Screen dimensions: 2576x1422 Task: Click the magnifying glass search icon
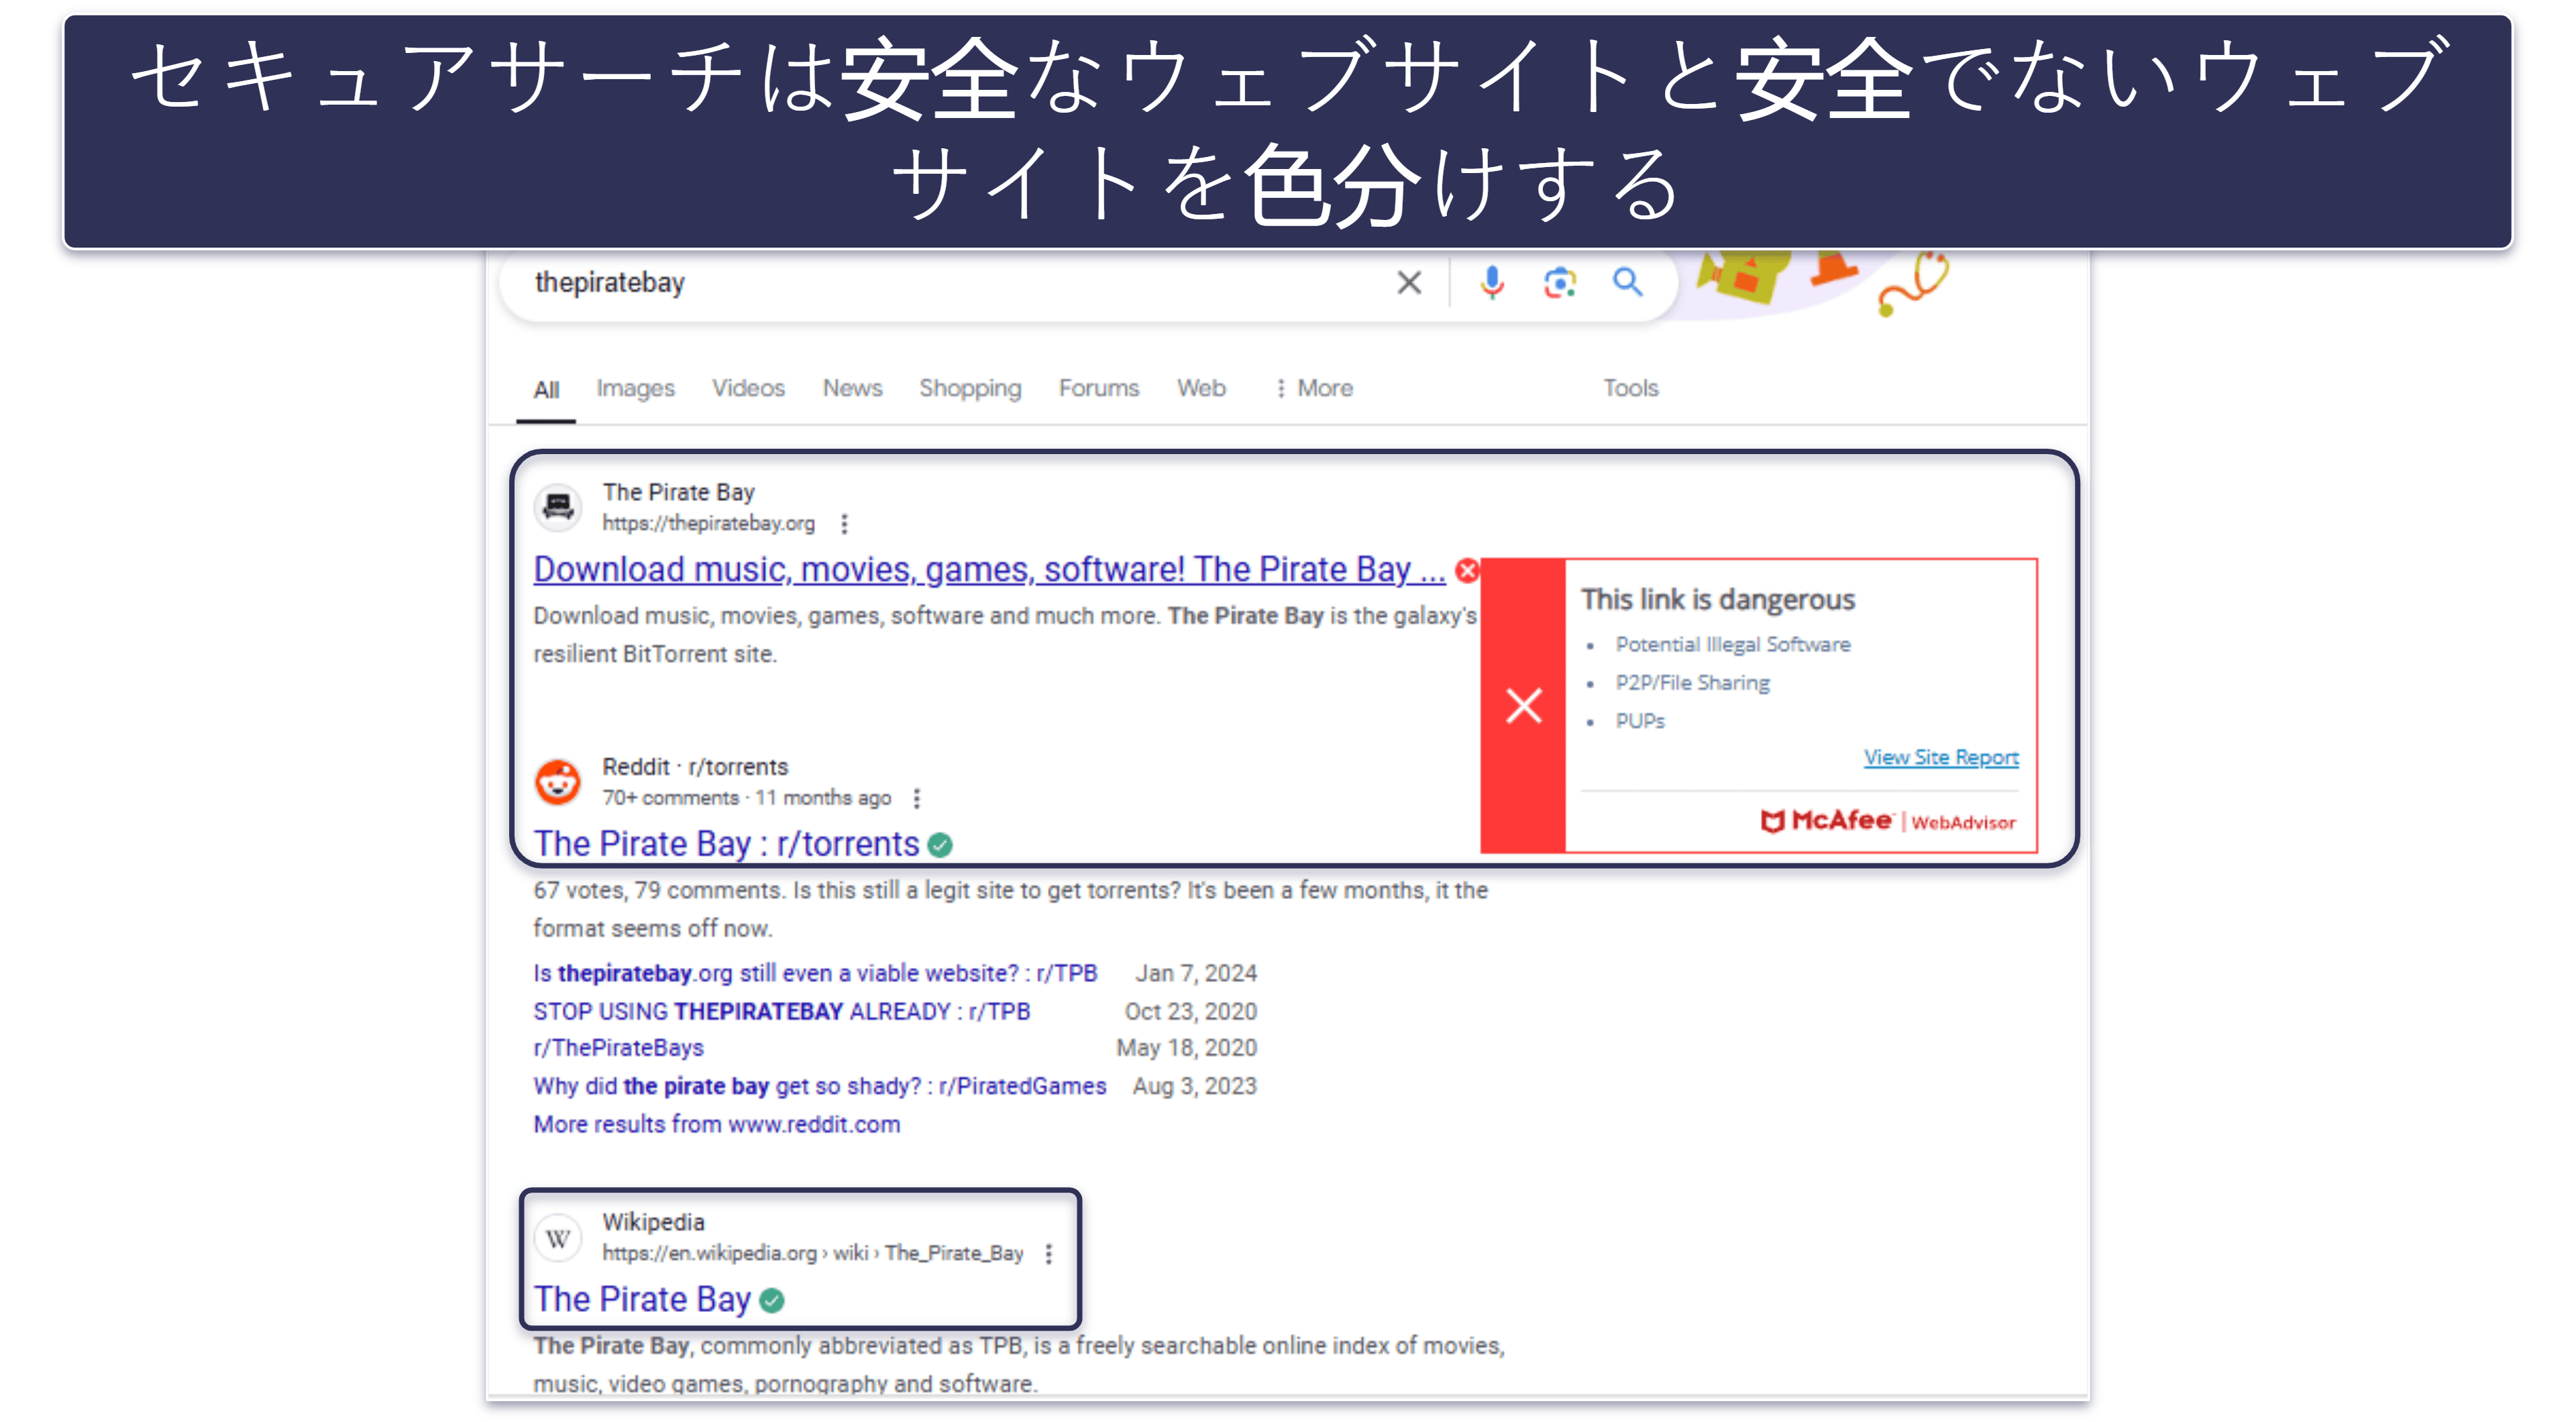pos(1628,283)
